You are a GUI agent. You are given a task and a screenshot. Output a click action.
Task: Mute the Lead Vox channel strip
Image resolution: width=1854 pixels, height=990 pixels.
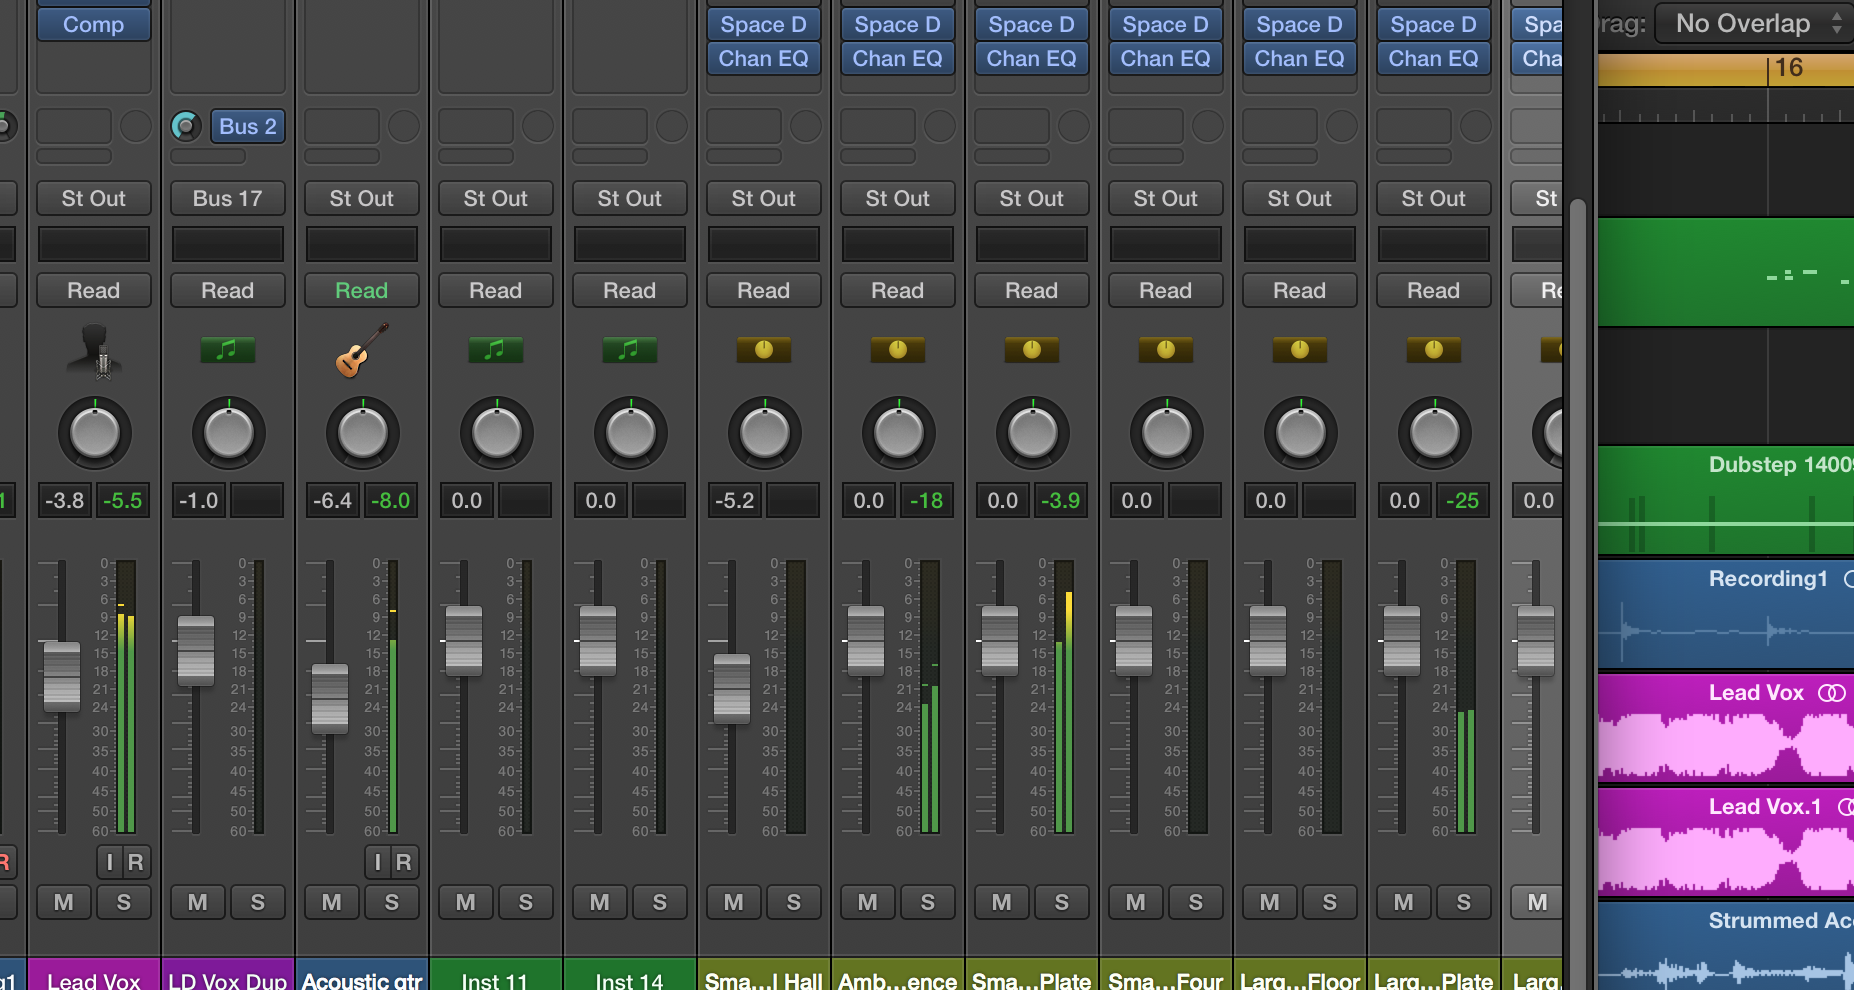point(63,902)
